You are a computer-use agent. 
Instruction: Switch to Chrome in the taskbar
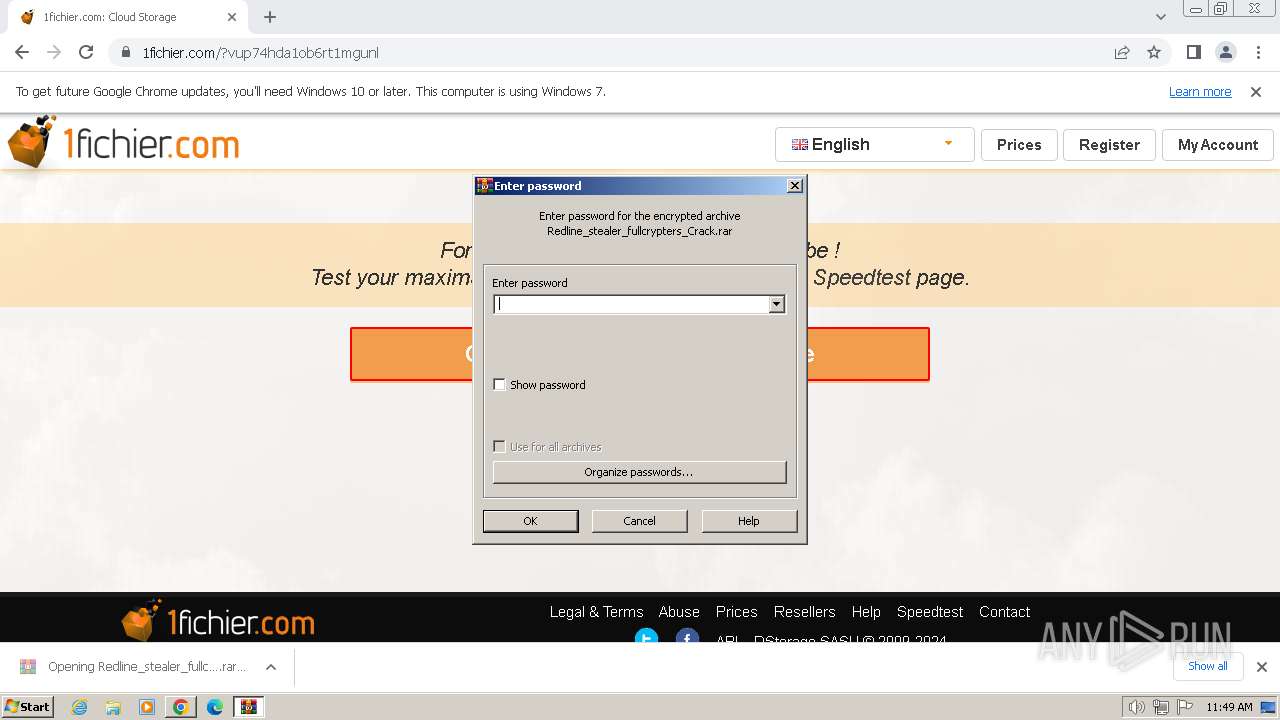180,707
